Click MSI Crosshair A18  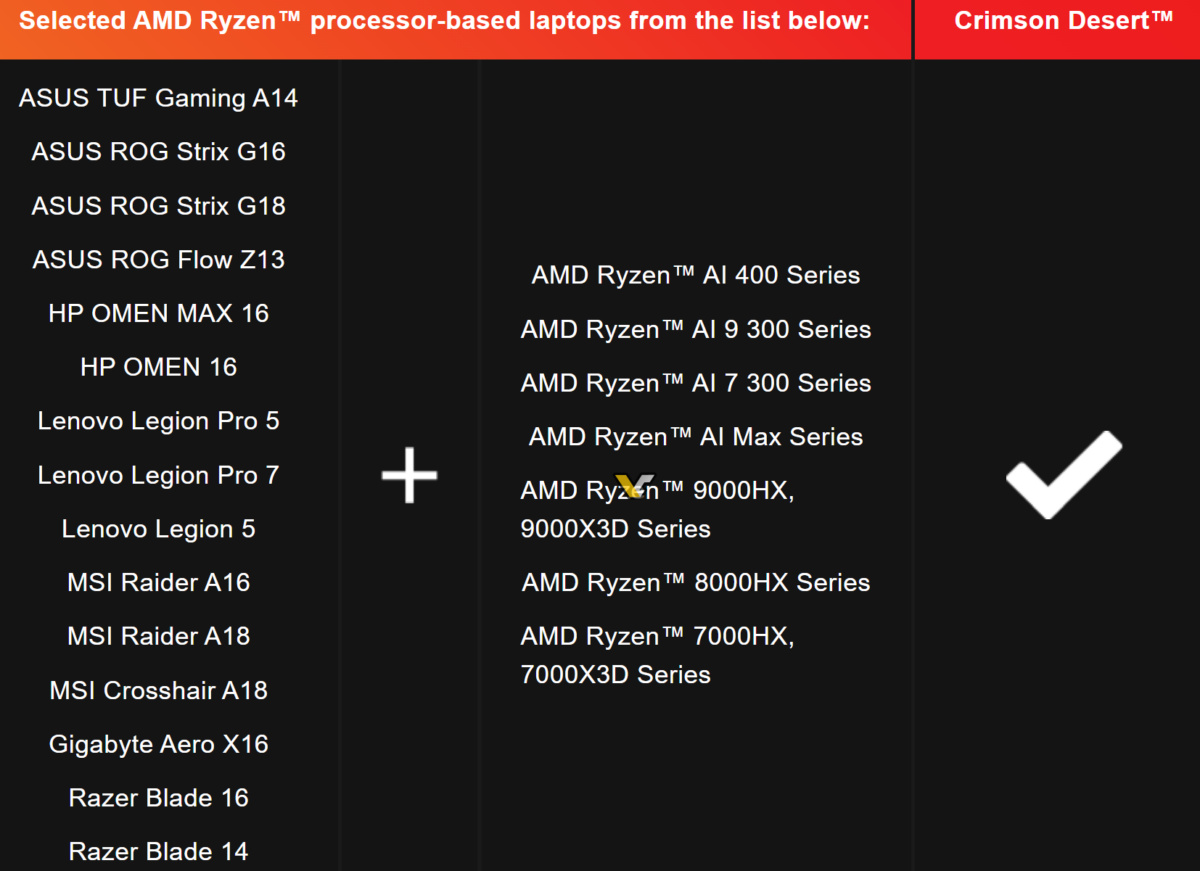(x=158, y=690)
